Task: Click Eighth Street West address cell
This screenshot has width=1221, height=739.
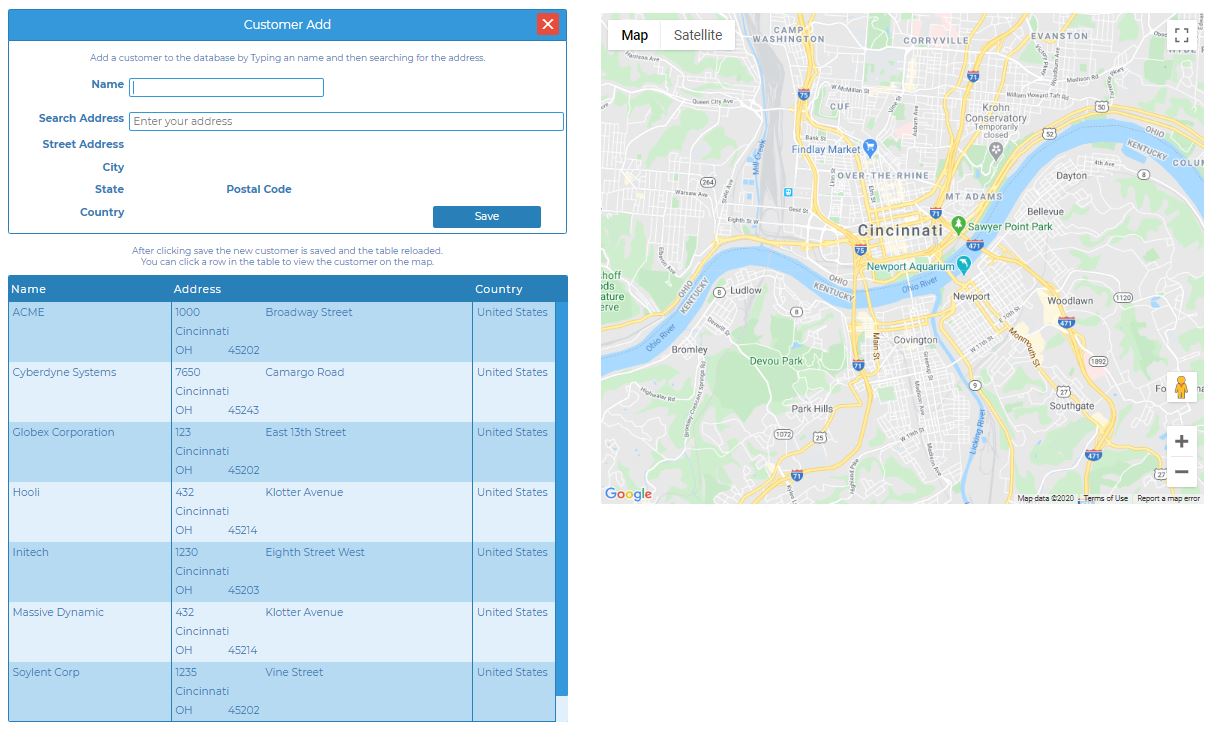Action: (x=315, y=552)
